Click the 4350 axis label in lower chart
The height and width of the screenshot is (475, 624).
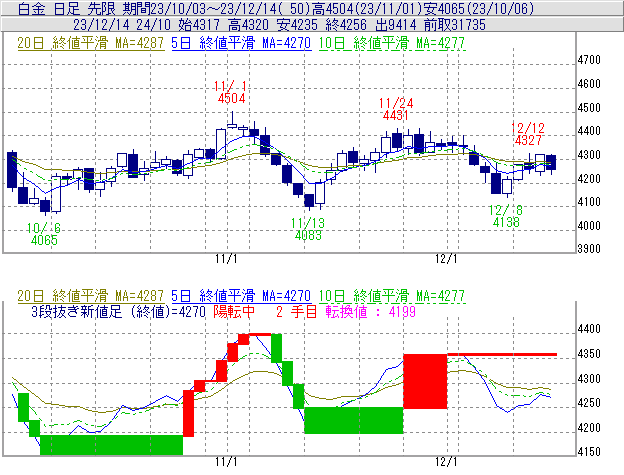click(589, 354)
